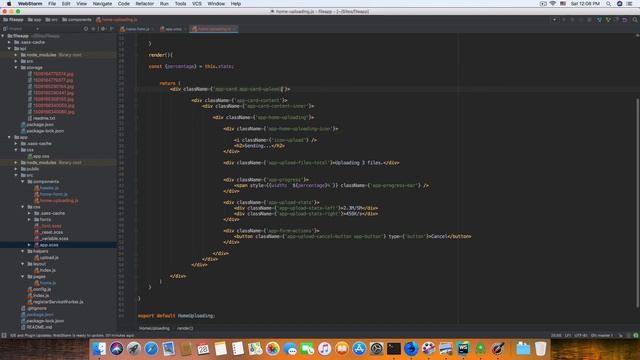Switch to the home-form.js editor tab

(136, 29)
